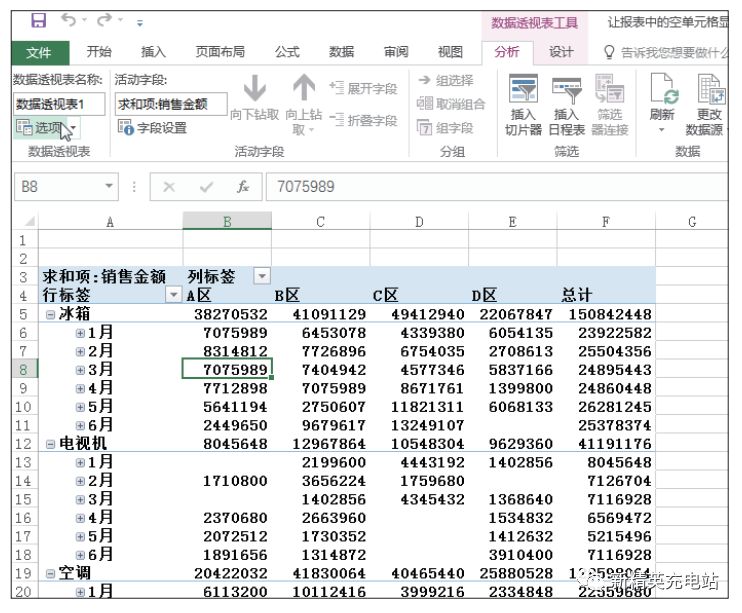Image resolution: width=742 pixels, height=613 pixels.
Task: Select cell with value 150842448
Action: coord(606,314)
